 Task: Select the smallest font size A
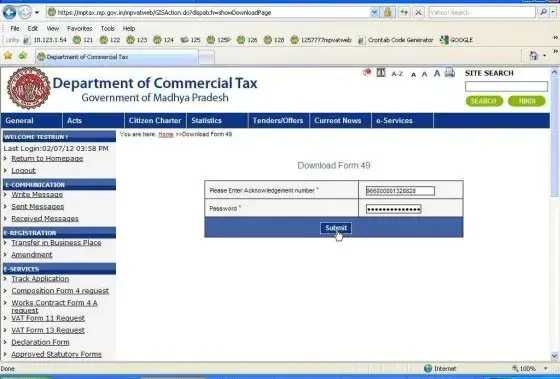pos(413,75)
